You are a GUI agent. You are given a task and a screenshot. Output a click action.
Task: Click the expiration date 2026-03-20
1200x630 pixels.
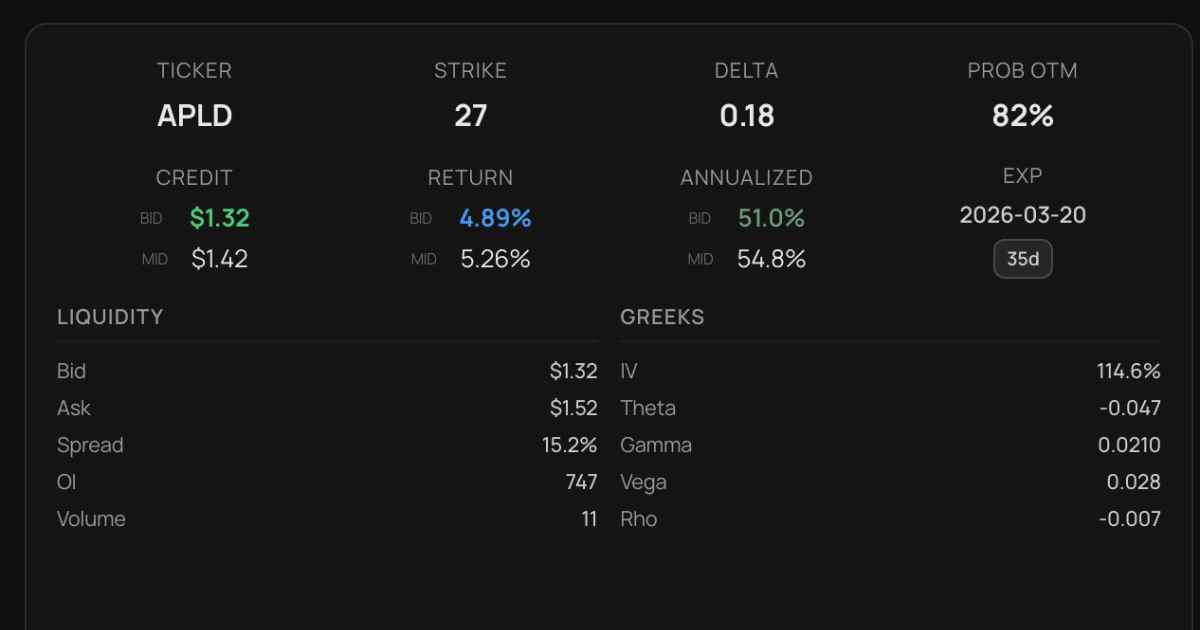(x=1022, y=215)
